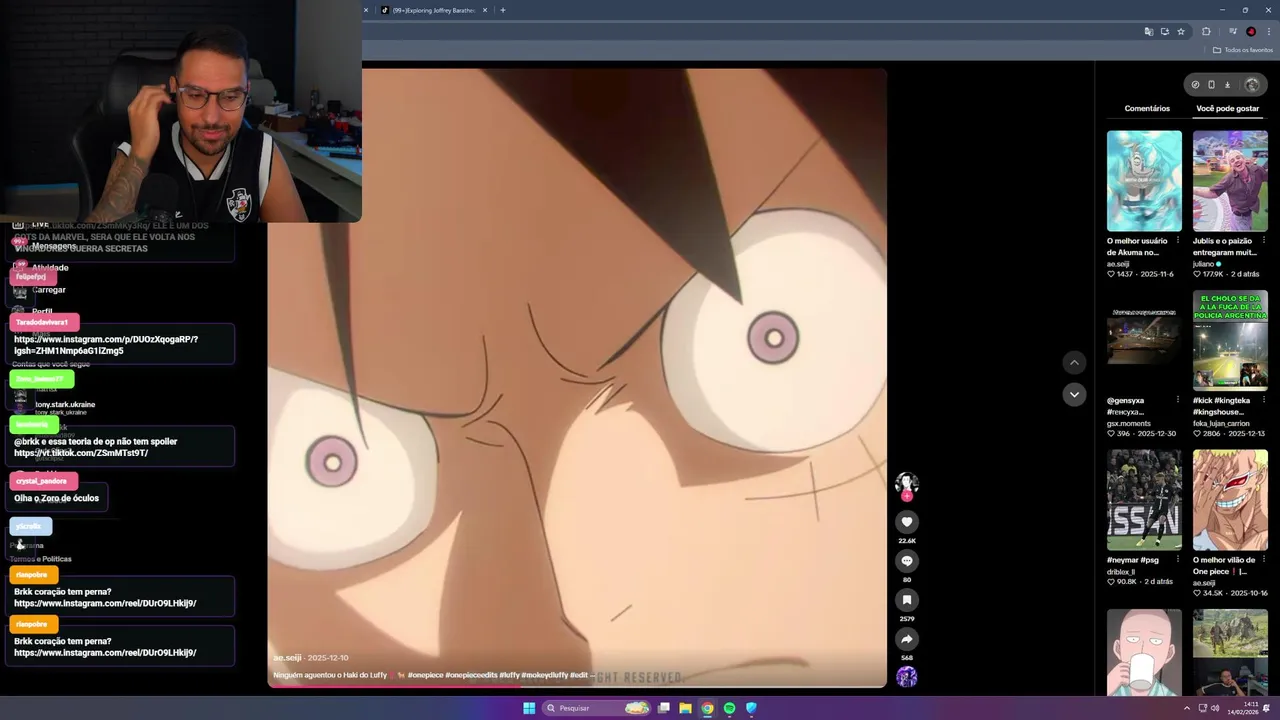The image size is (1280, 720).
Task: Open the #luffy hashtag in caption
Action: (510, 675)
